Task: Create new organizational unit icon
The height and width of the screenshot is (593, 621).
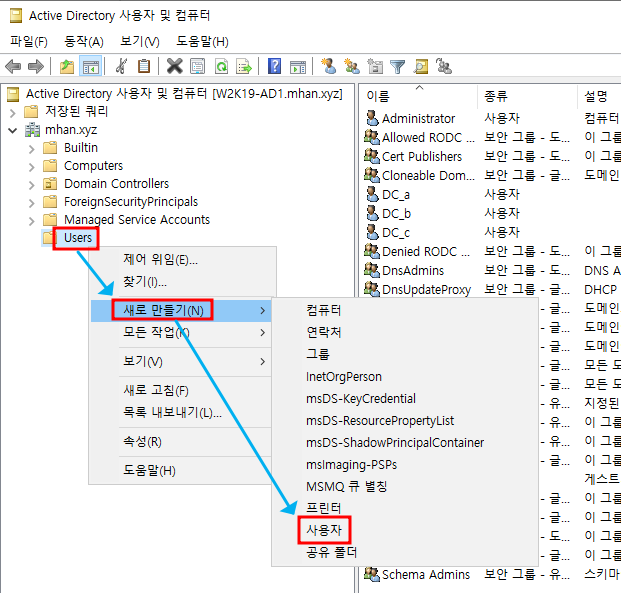Action: coord(375,66)
